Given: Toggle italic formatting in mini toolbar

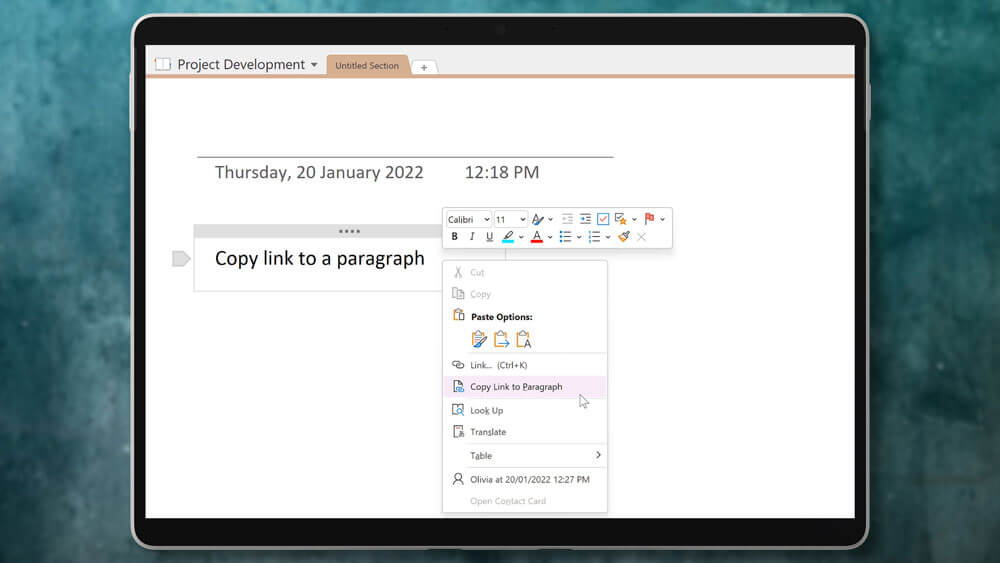Looking at the screenshot, I should click(472, 237).
